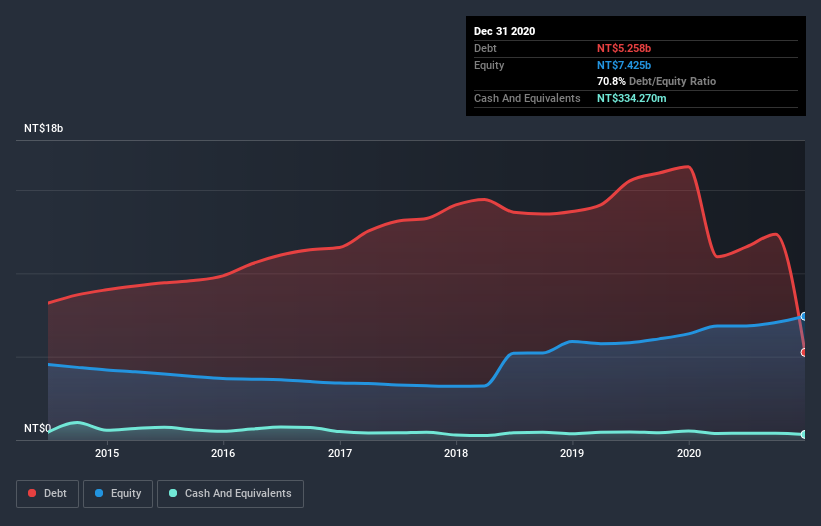Click the Equity row label in tooltip
Screen dimensions: 821x526
(489, 65)
